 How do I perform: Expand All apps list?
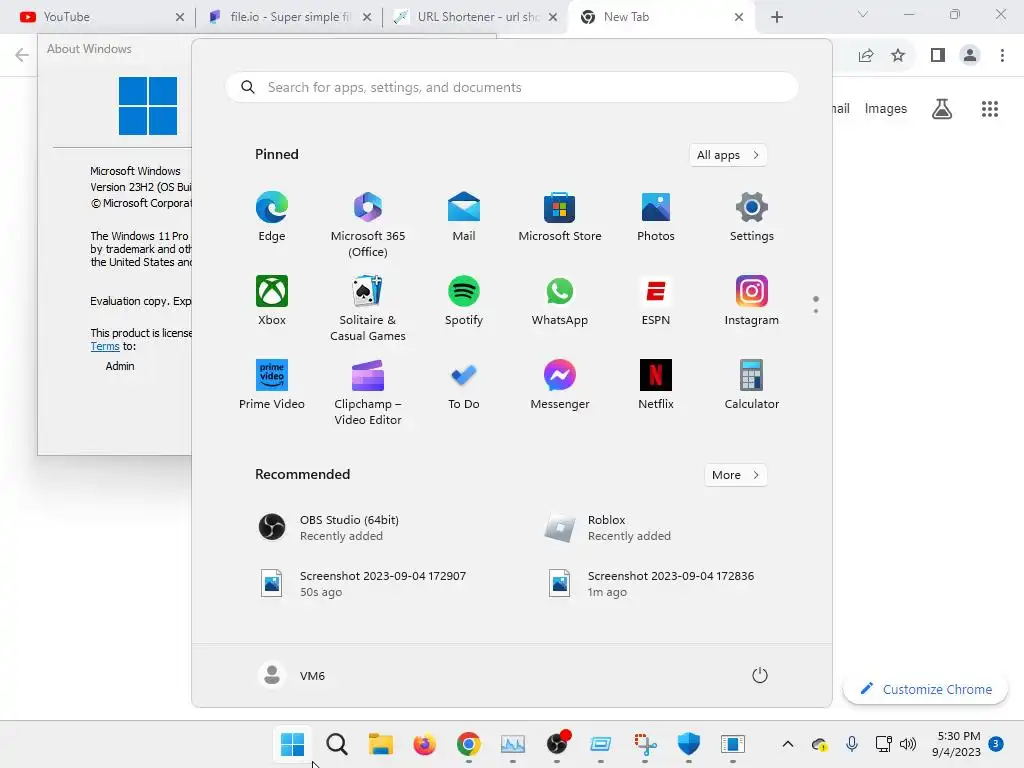[x=728, y=155]
